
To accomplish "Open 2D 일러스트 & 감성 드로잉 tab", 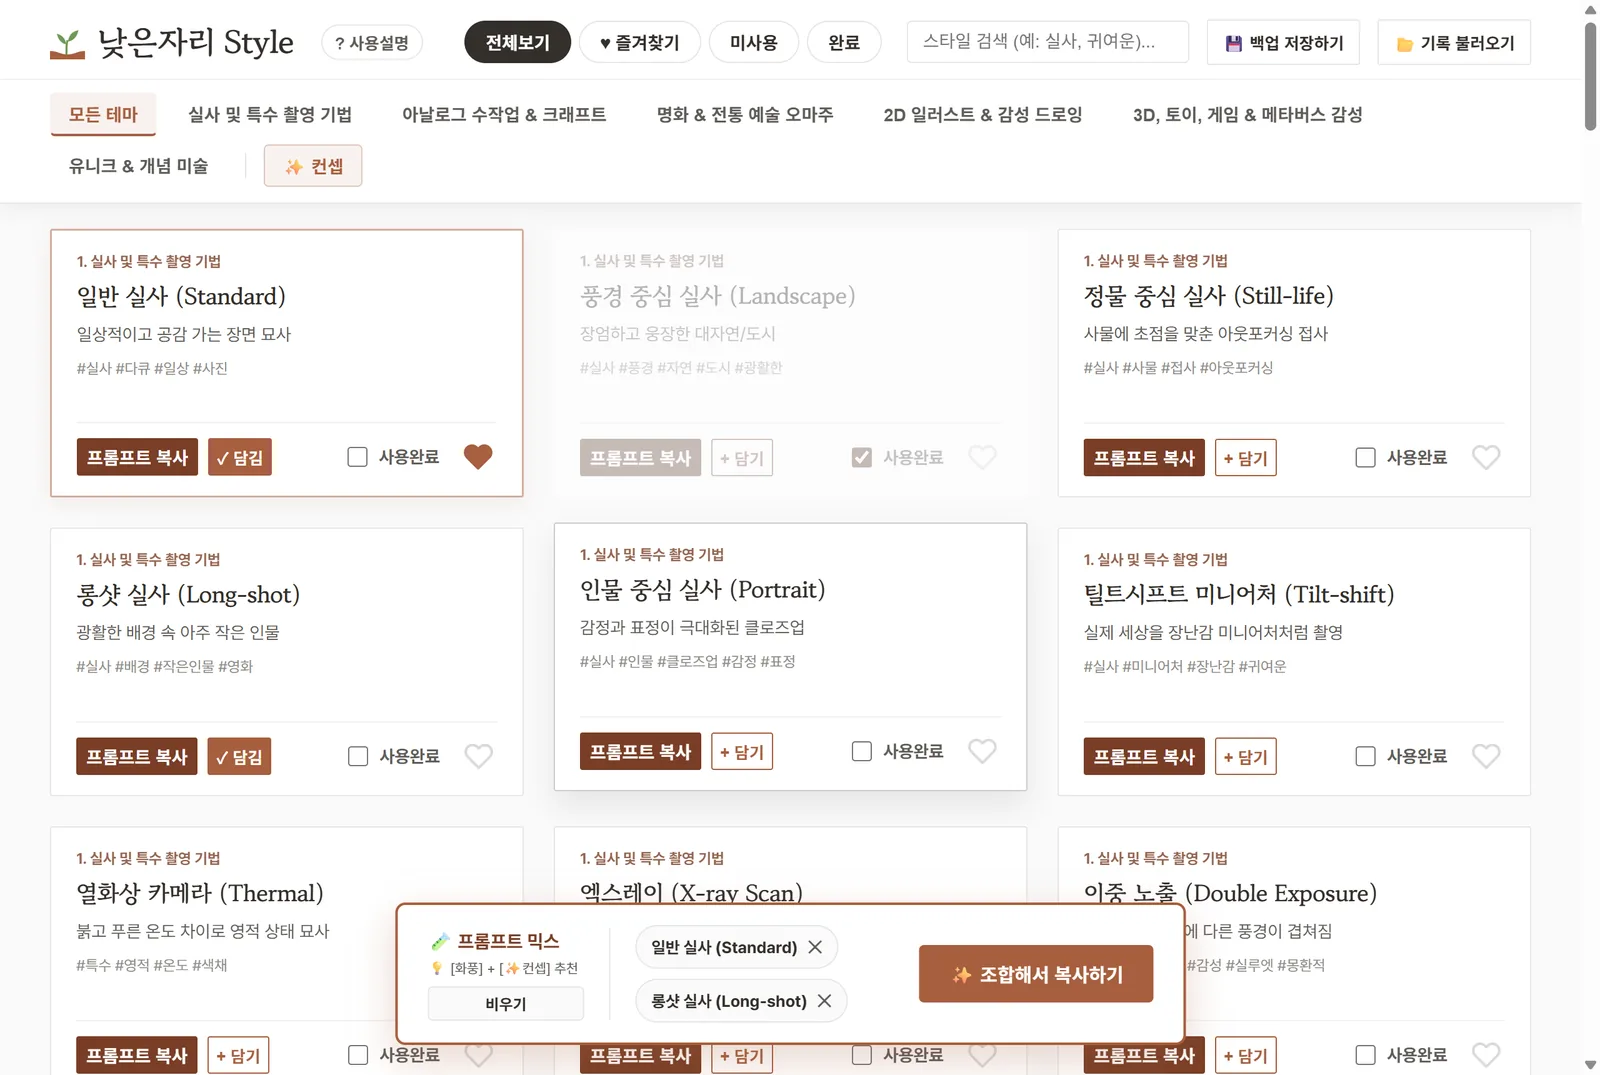I will tap(983, 114).
